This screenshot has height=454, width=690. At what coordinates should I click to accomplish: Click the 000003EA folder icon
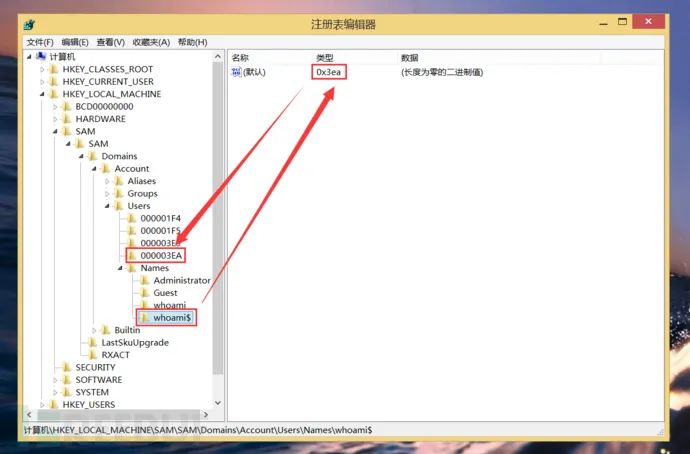click(132, 255)
